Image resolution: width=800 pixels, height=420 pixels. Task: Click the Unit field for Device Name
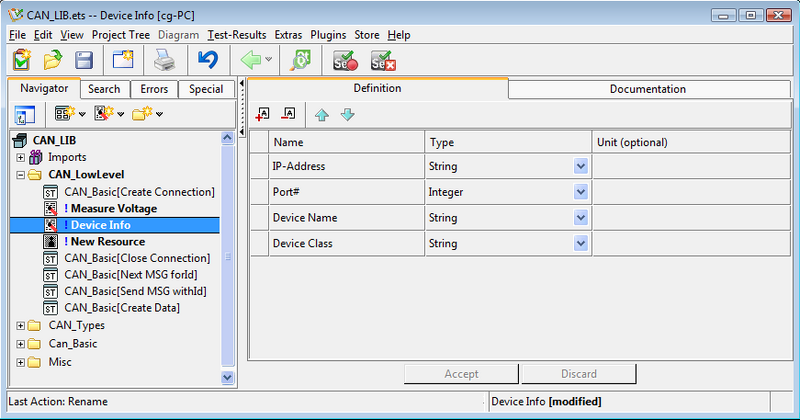tap(692, 218)
